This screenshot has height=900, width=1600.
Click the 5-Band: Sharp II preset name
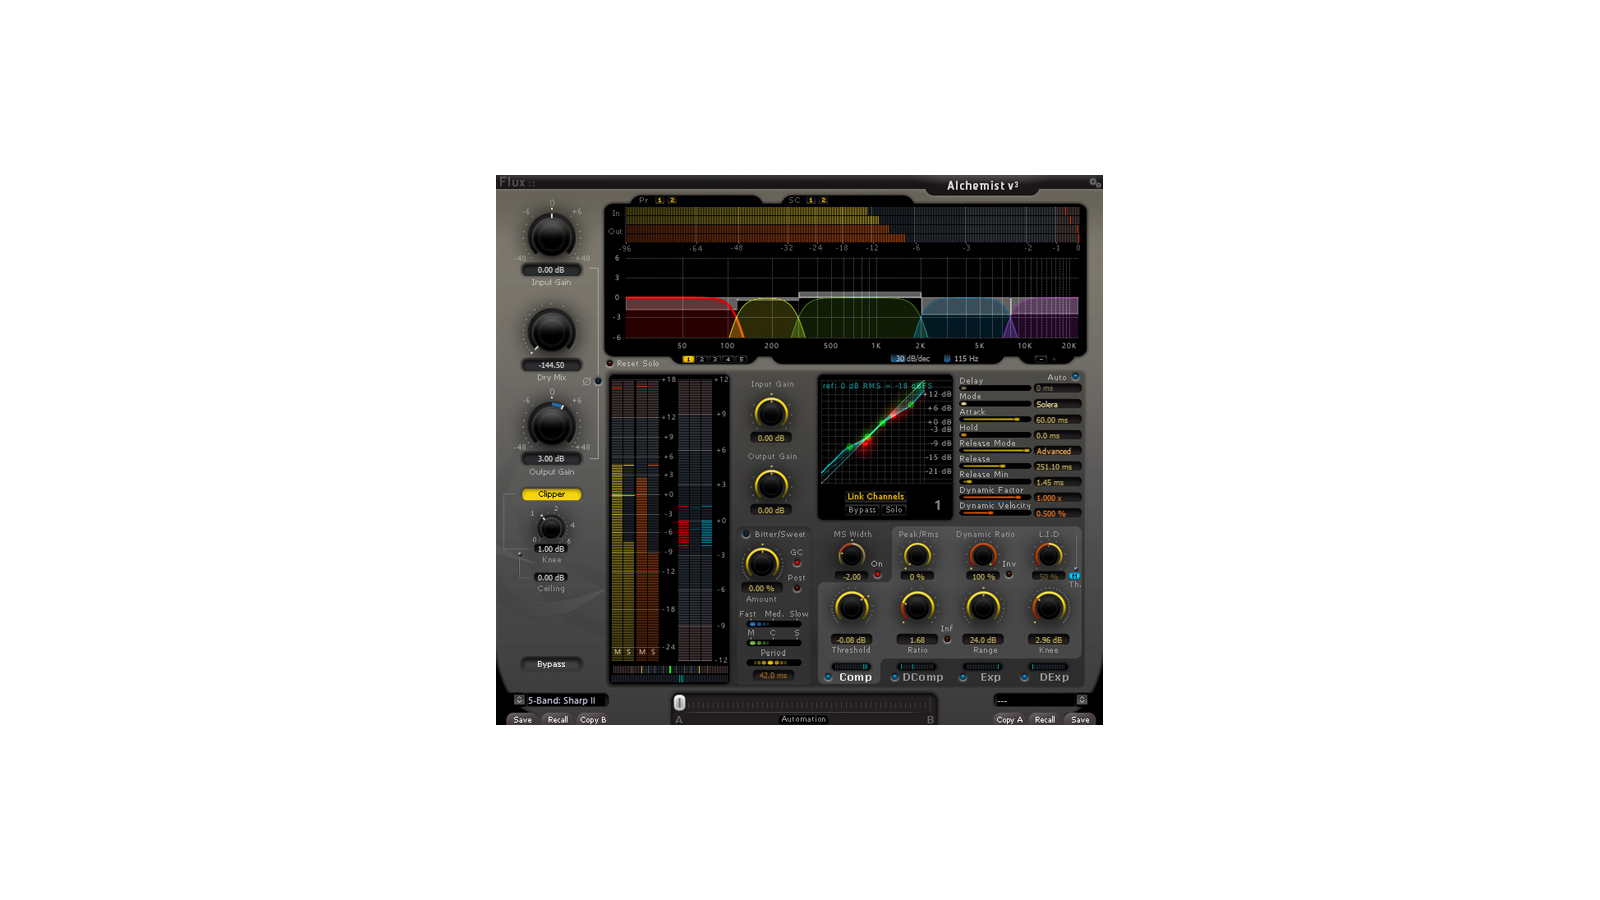pyautogui.click(x=561, y=700)
